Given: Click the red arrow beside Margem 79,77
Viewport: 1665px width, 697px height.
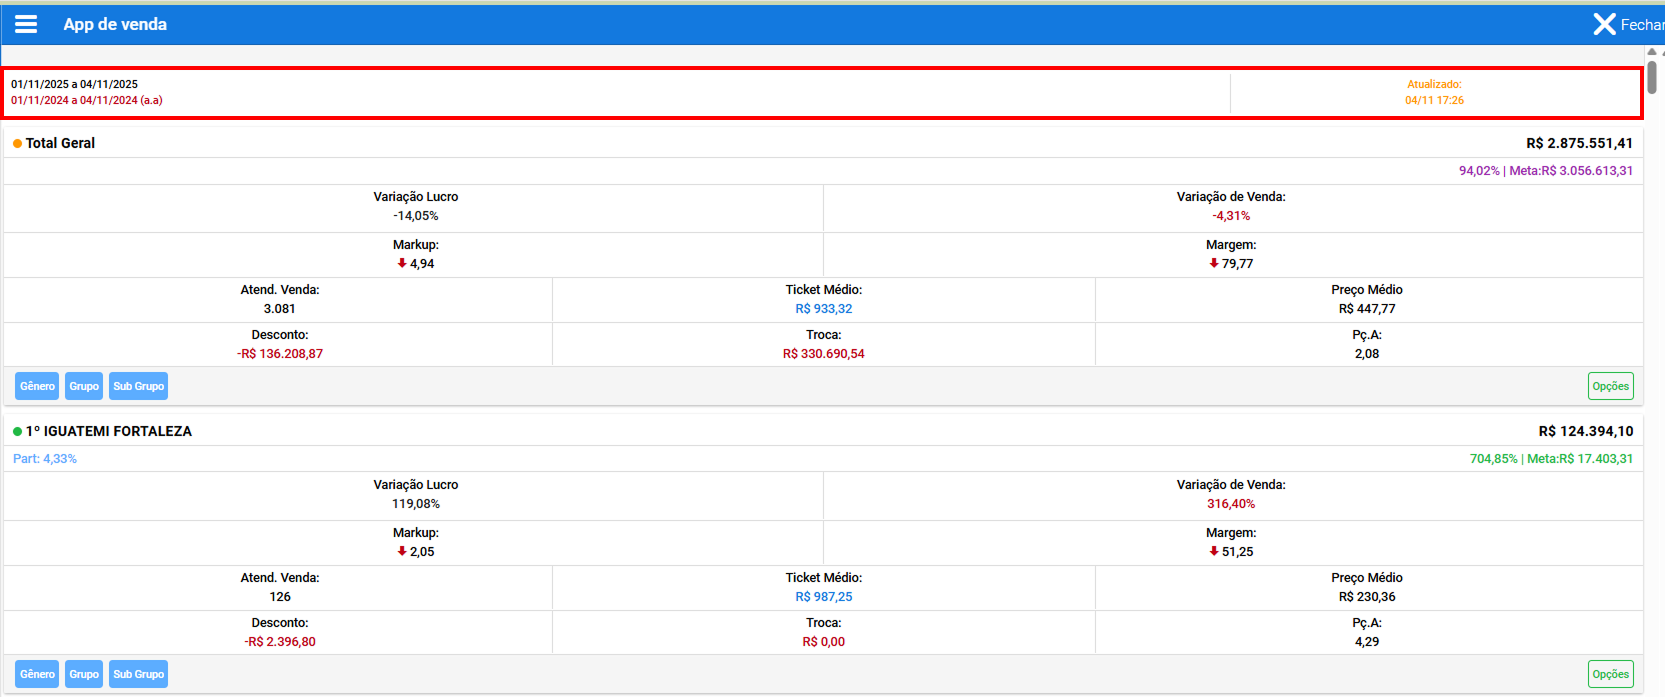Looking at the screenshot, I should tap(1214, 263).
